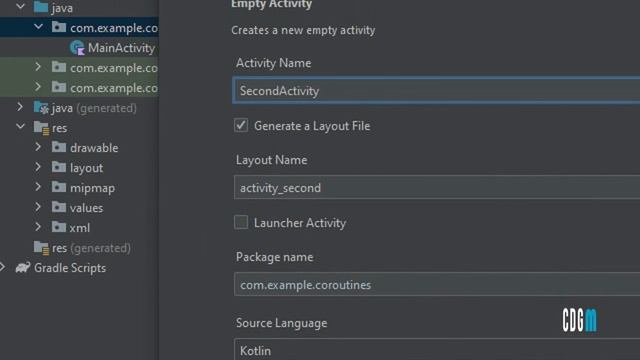Click the MainActivity Kotlin class icon
Viewport: 640px width, 360px height.
coord(77,48)
